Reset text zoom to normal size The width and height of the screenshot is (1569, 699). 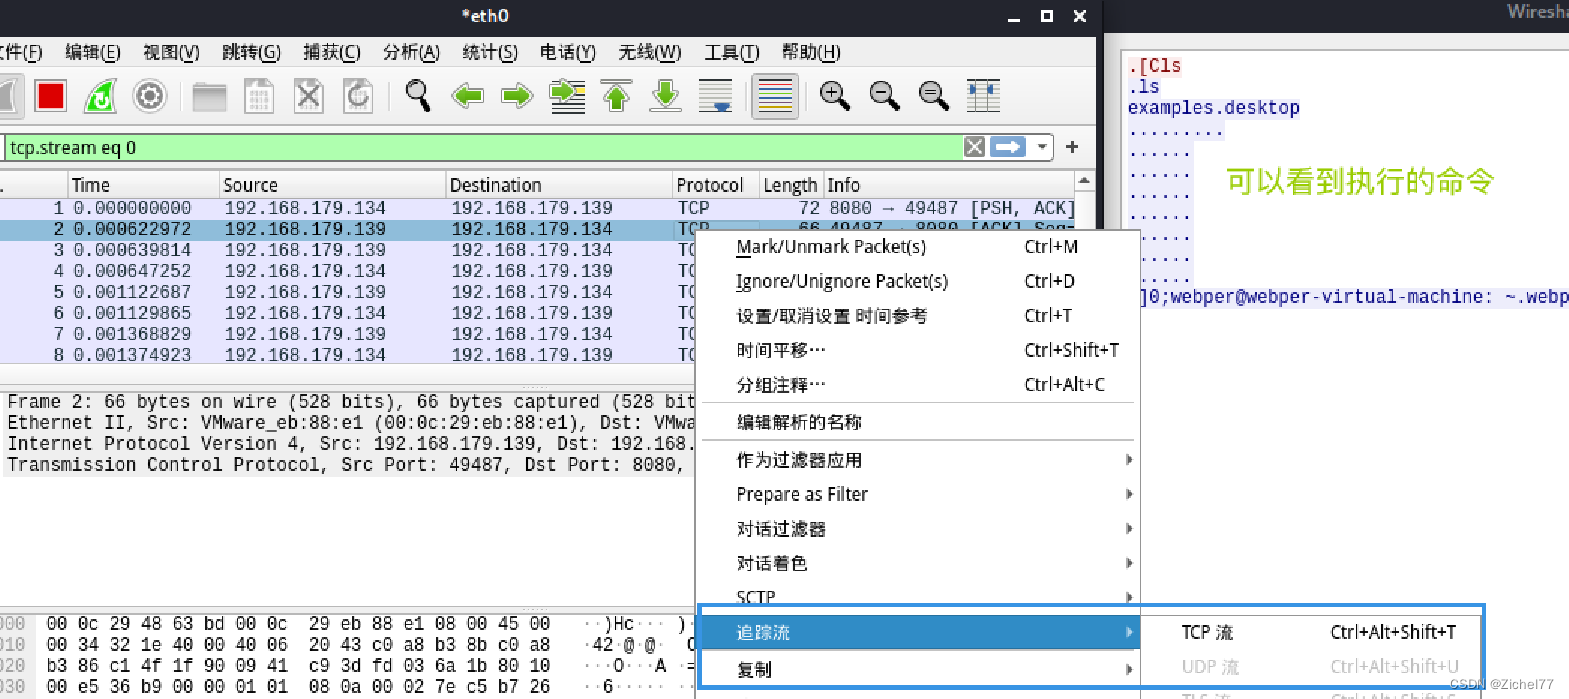point(933,96)
